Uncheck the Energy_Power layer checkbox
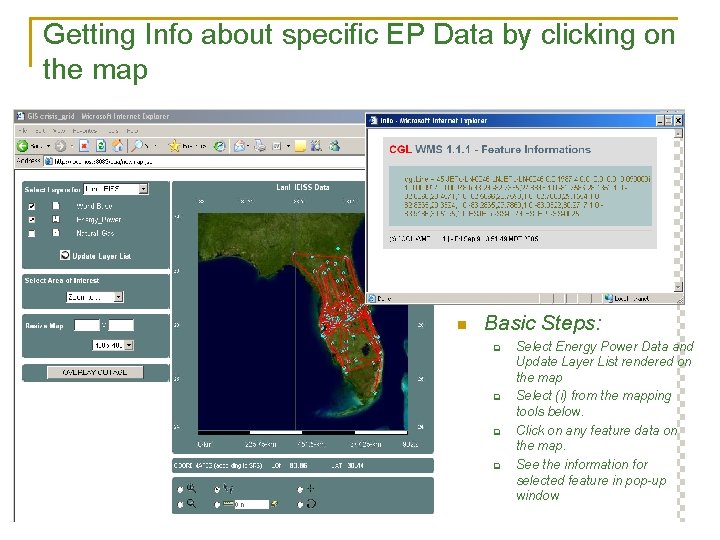Screen dimensions: 720x540 (32, 219)
